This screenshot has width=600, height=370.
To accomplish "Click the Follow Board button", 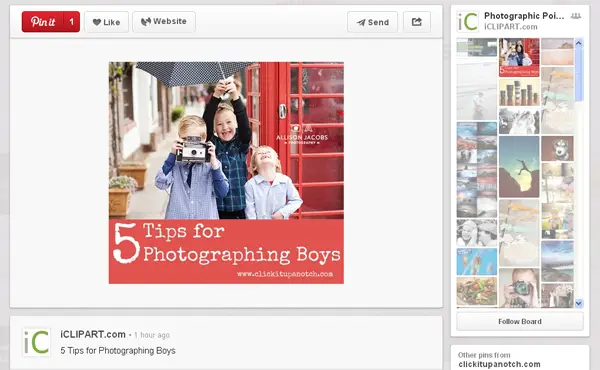I will (x=520, y=321).
